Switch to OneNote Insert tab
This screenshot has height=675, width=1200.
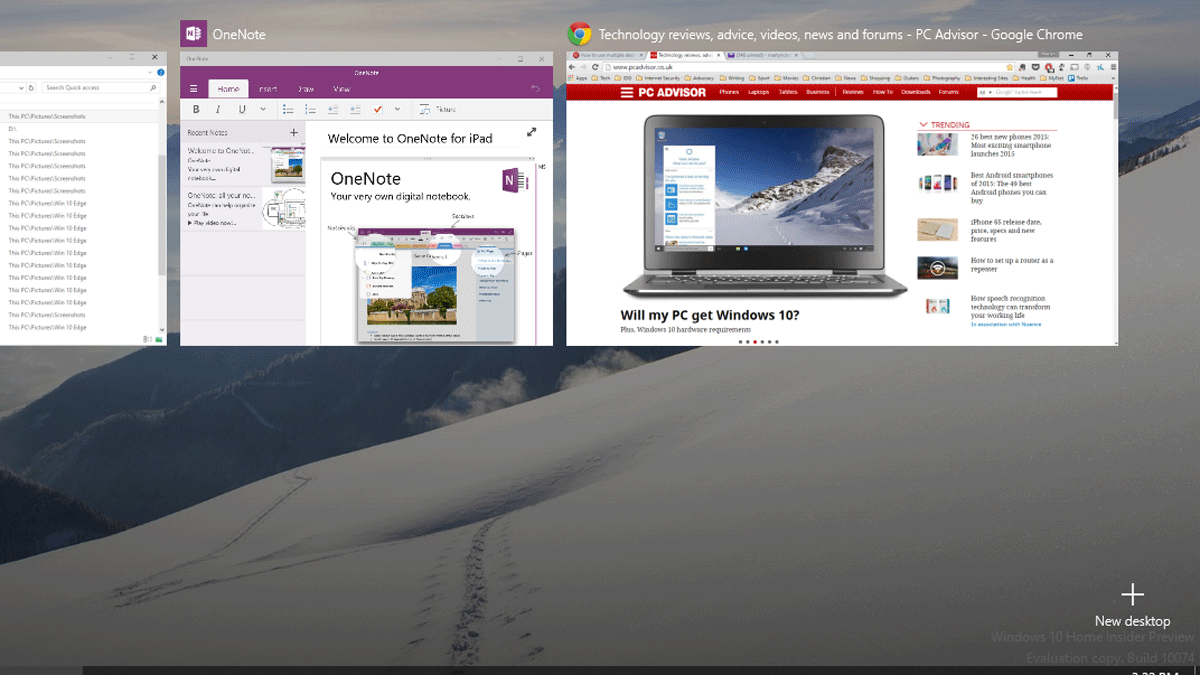pyautogui.click(x=268, y=89)
